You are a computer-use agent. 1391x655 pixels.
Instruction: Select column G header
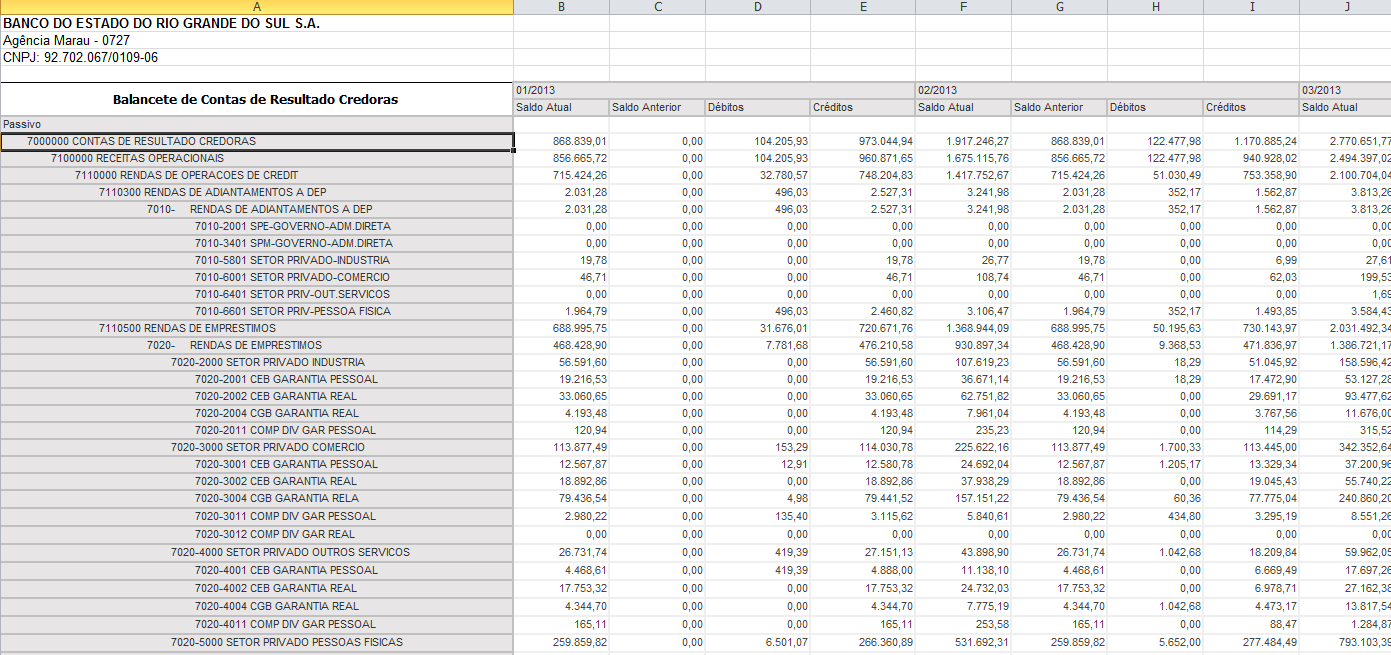pos(1058,7)
